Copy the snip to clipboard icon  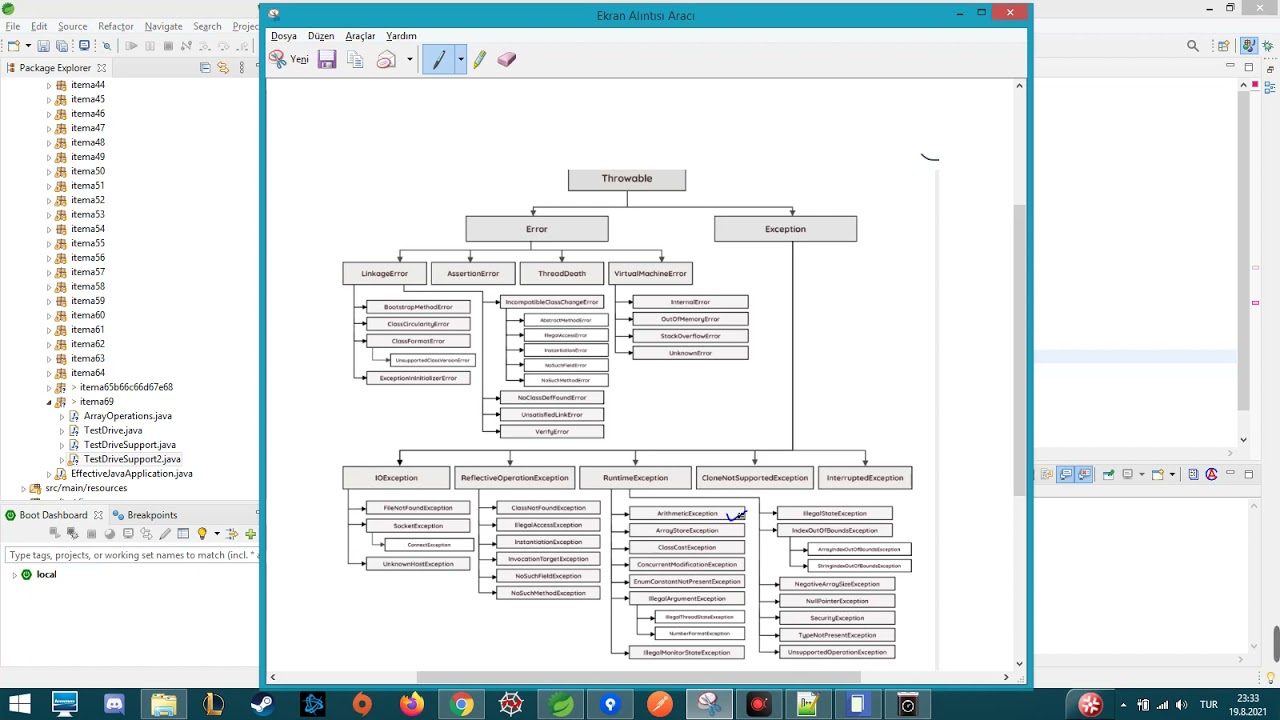(355, 60)
